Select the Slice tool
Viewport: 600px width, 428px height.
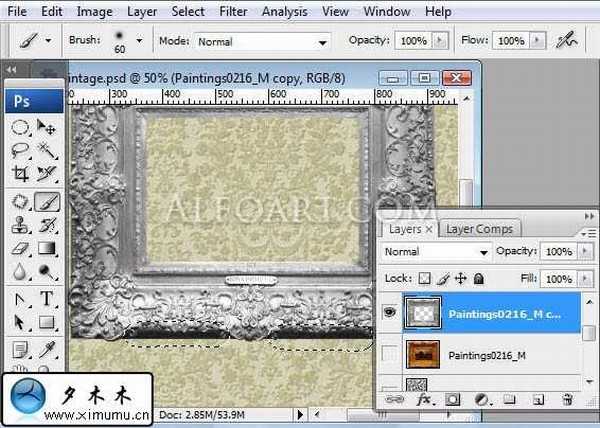[x=46, y=173]
